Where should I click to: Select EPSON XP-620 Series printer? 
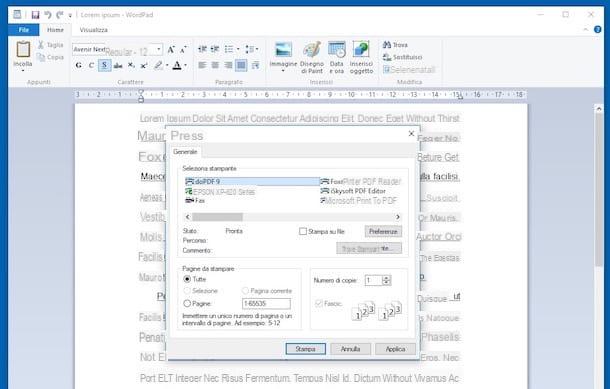coord(220,191)
